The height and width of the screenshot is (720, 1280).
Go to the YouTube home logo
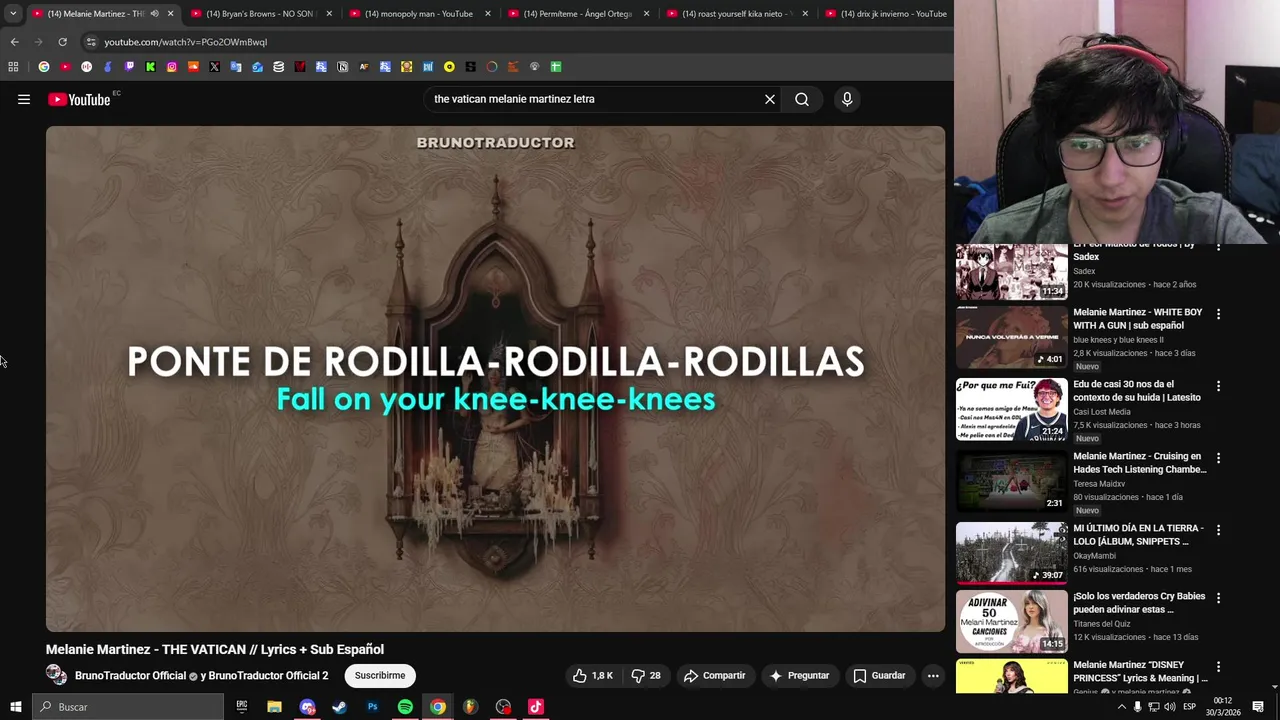coord(79,99)
